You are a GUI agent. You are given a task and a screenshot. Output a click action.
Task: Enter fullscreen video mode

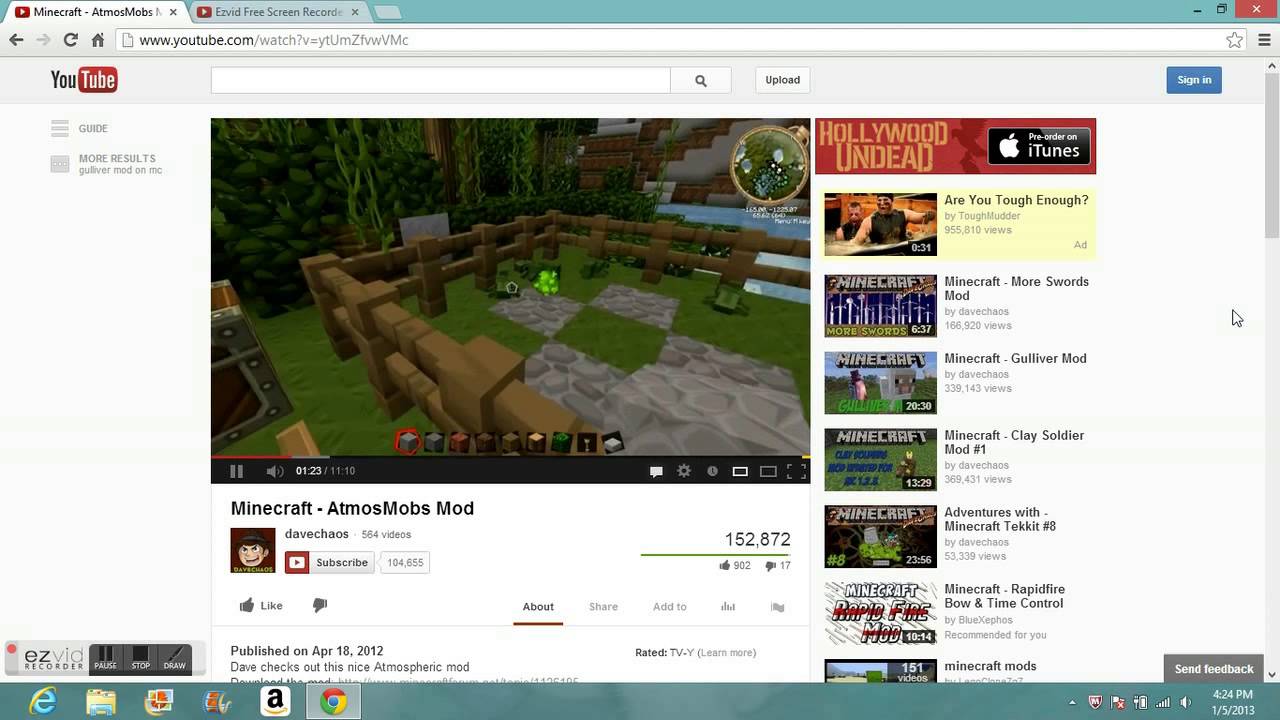click(x=796, y=471)
